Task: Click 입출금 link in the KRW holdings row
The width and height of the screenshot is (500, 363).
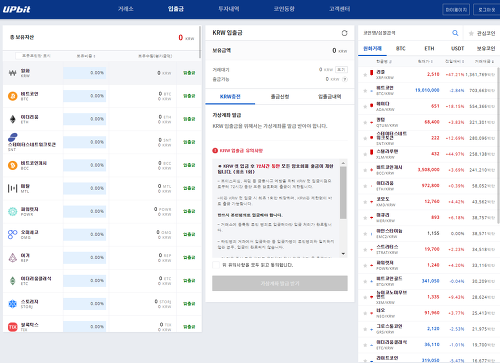Action: [x=189, y=73]
